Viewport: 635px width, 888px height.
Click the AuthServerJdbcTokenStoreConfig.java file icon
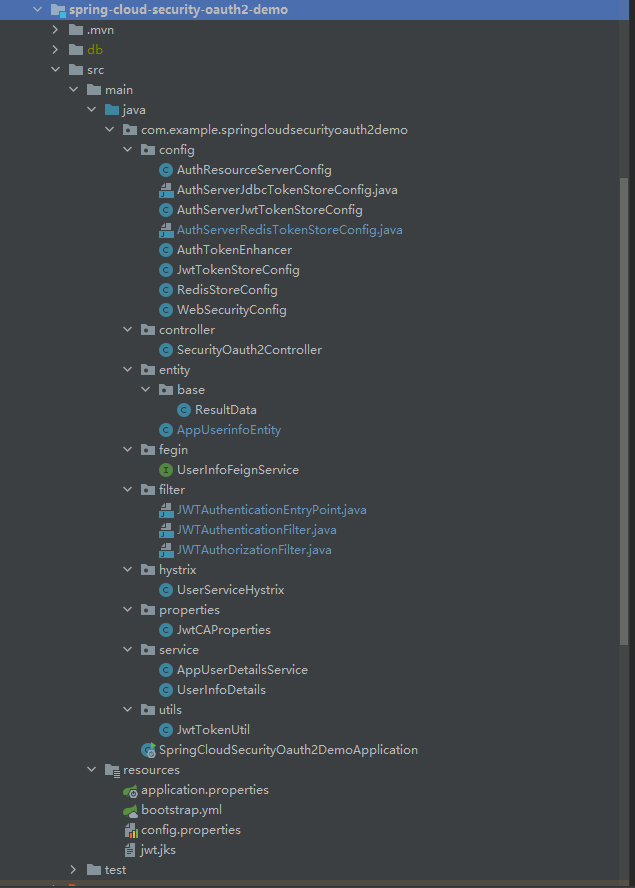(x=165, y=190)
